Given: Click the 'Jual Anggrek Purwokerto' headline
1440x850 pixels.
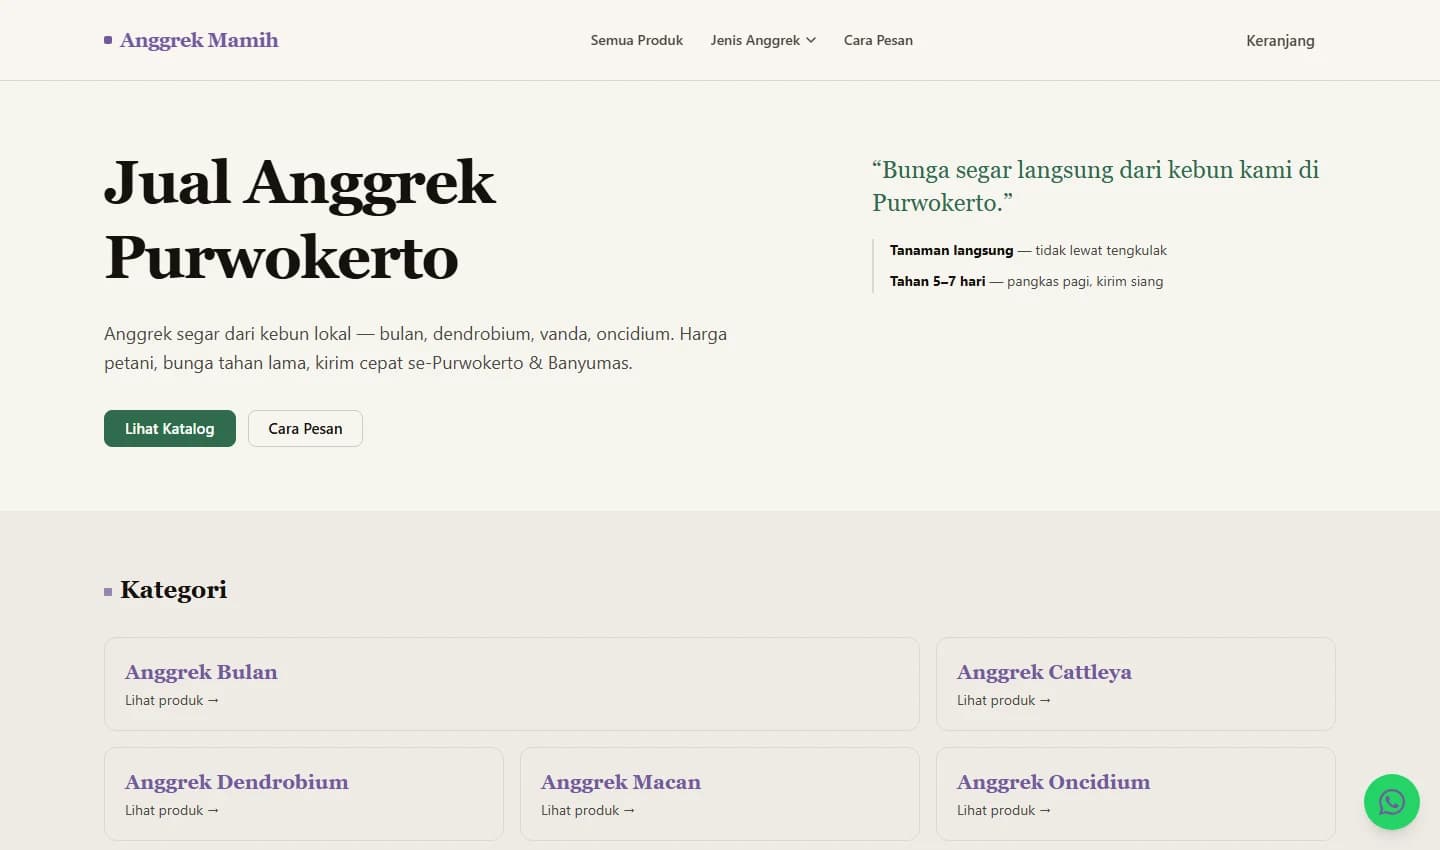Looking at the screenshot, I should [300, 220].
